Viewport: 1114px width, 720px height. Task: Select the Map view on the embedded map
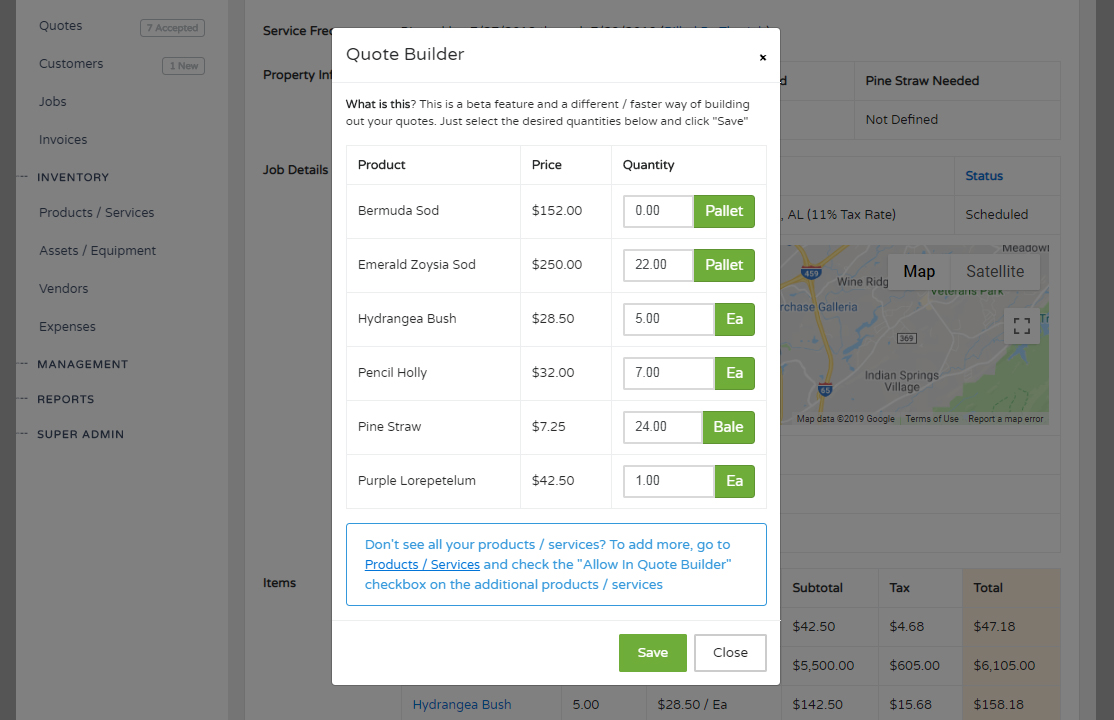coord(918,271)
